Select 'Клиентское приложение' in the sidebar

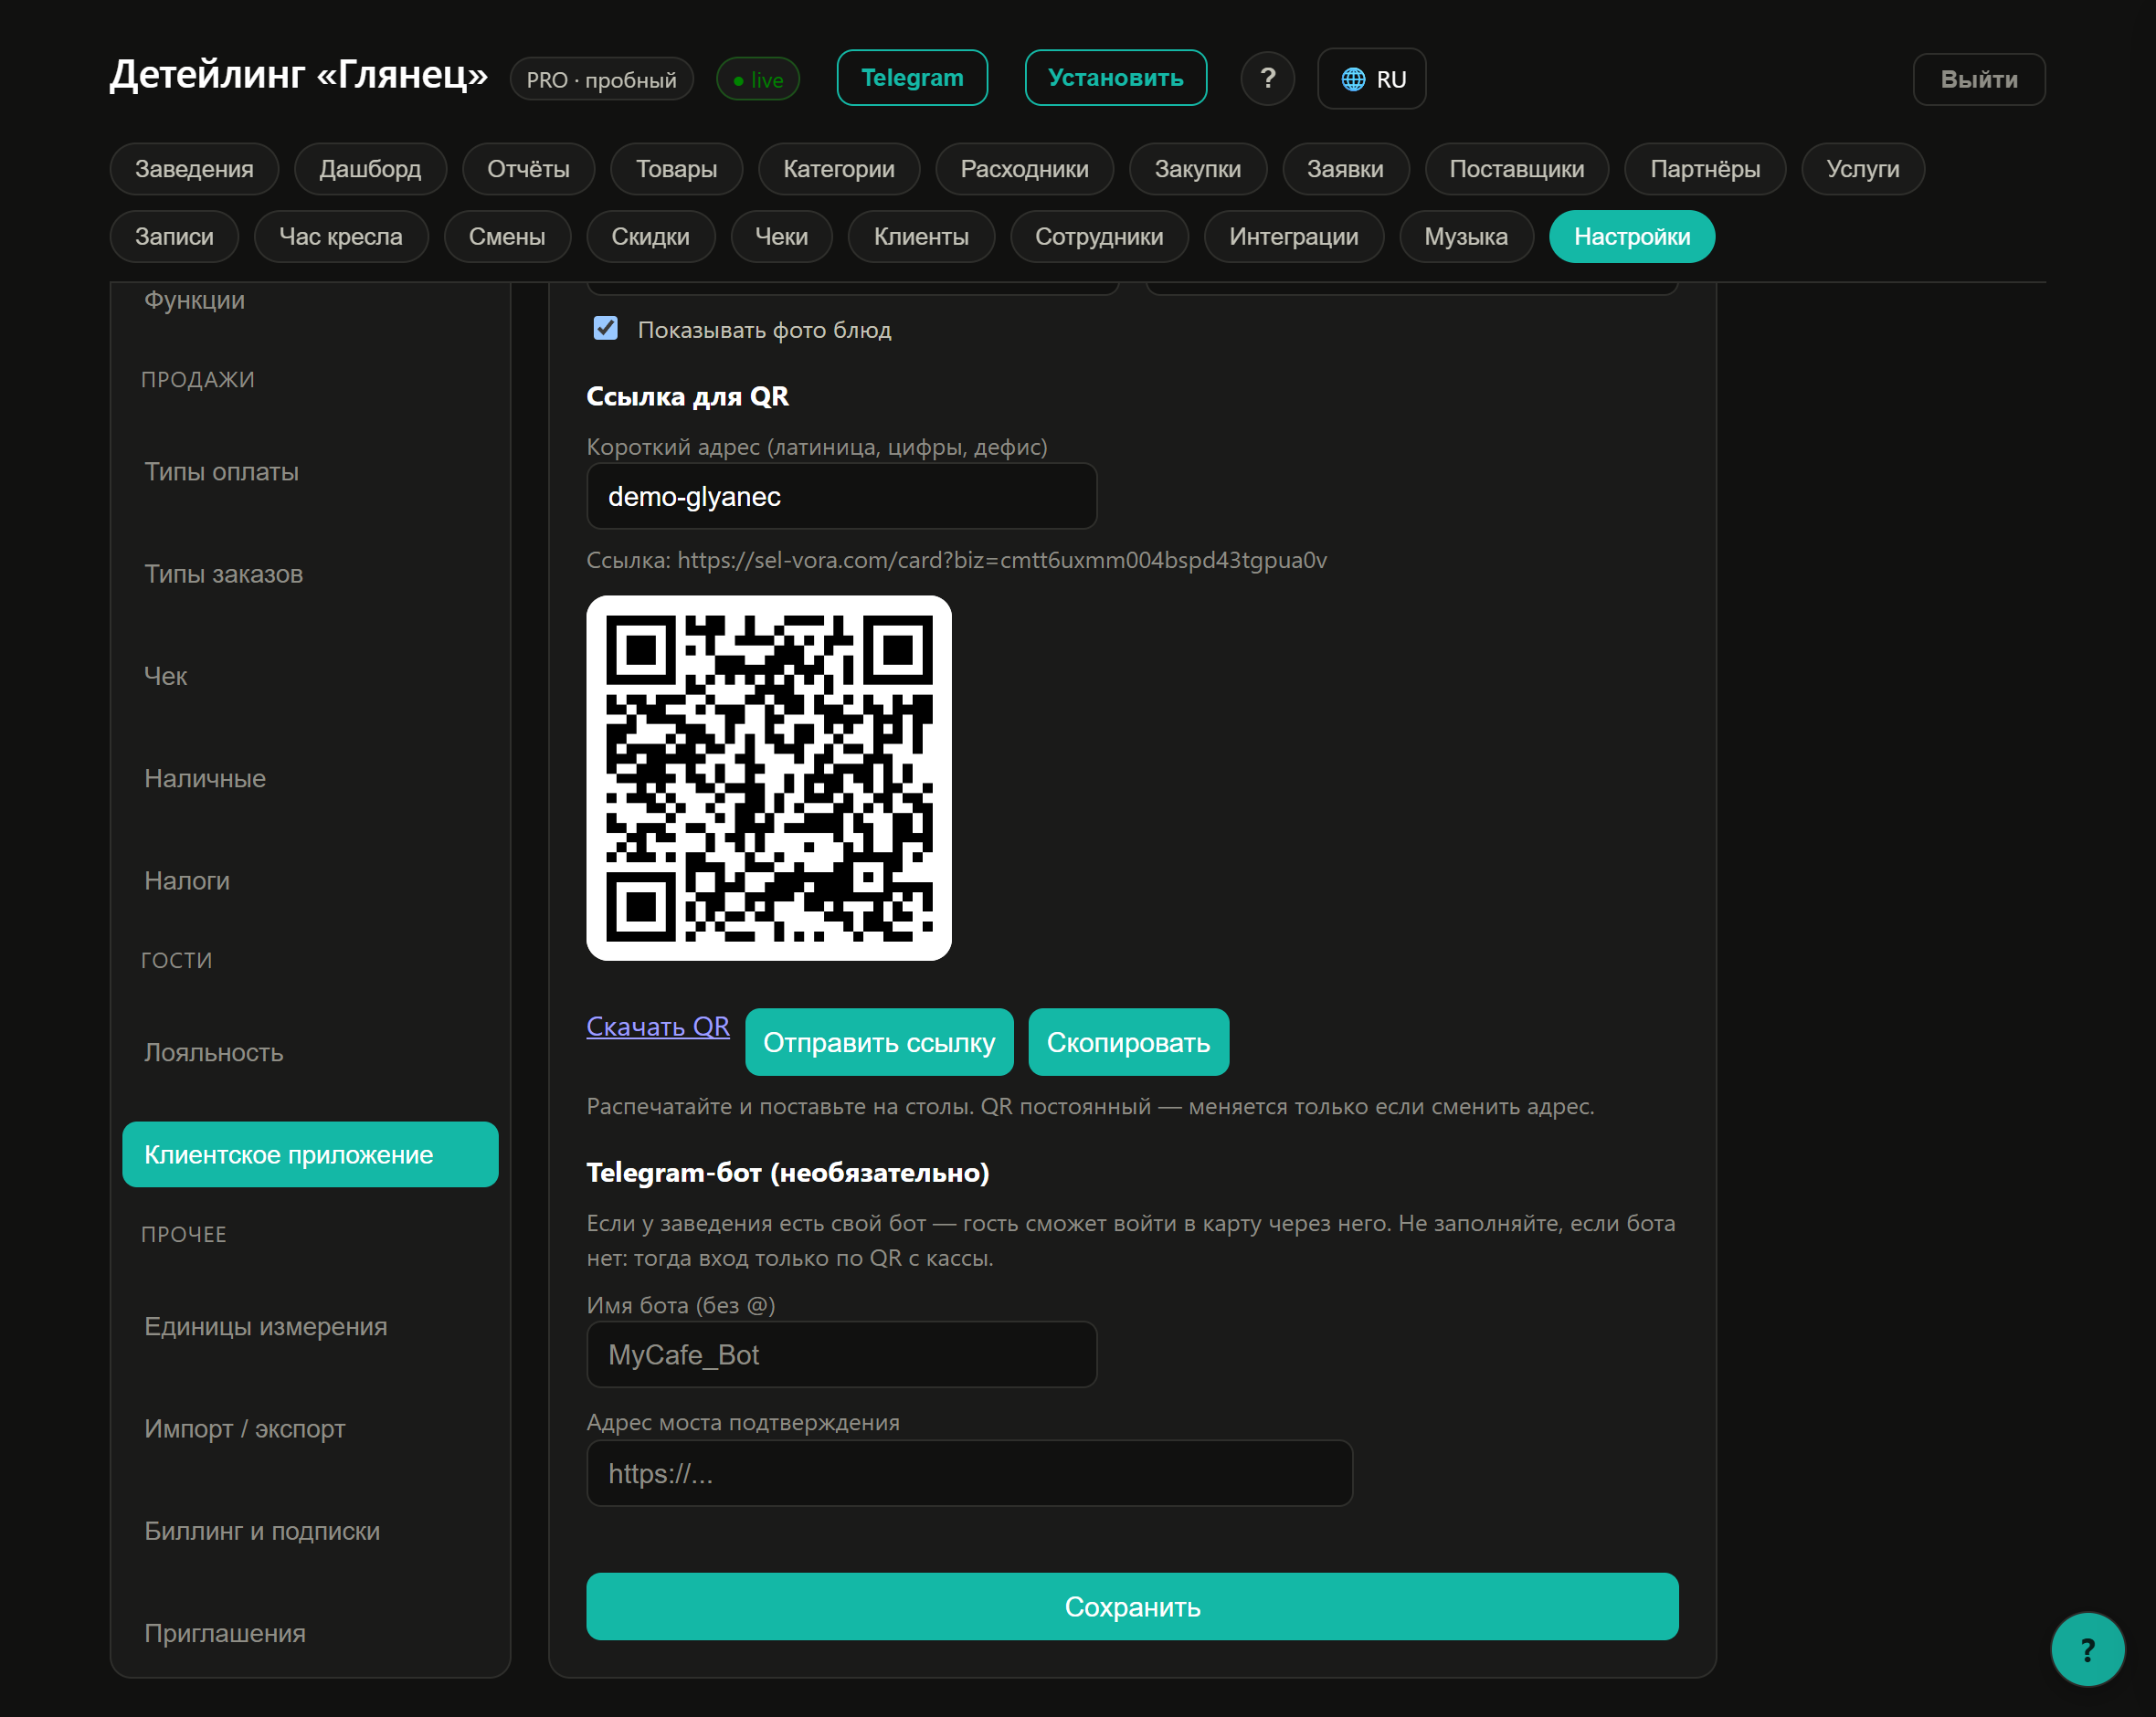click(x=310, y=1154)
